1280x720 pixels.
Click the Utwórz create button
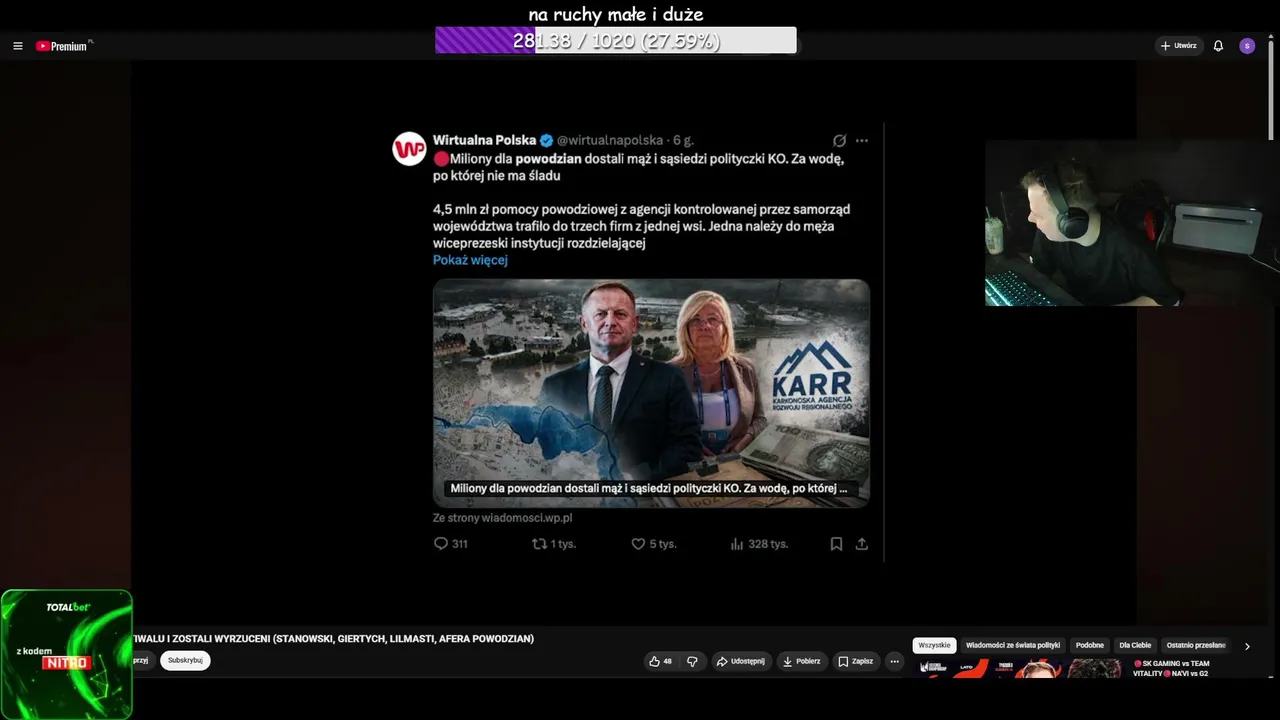(1179, 46)
